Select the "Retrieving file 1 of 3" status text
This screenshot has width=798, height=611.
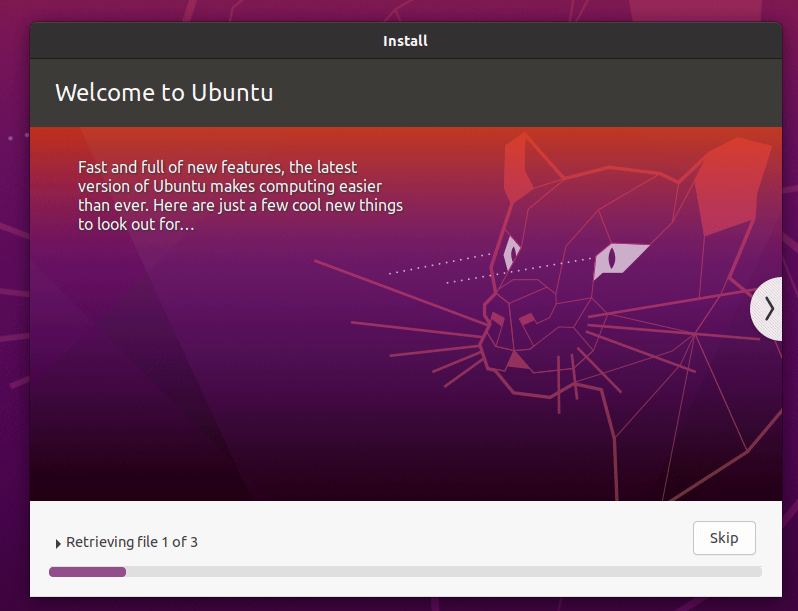[x=132, y=542]
